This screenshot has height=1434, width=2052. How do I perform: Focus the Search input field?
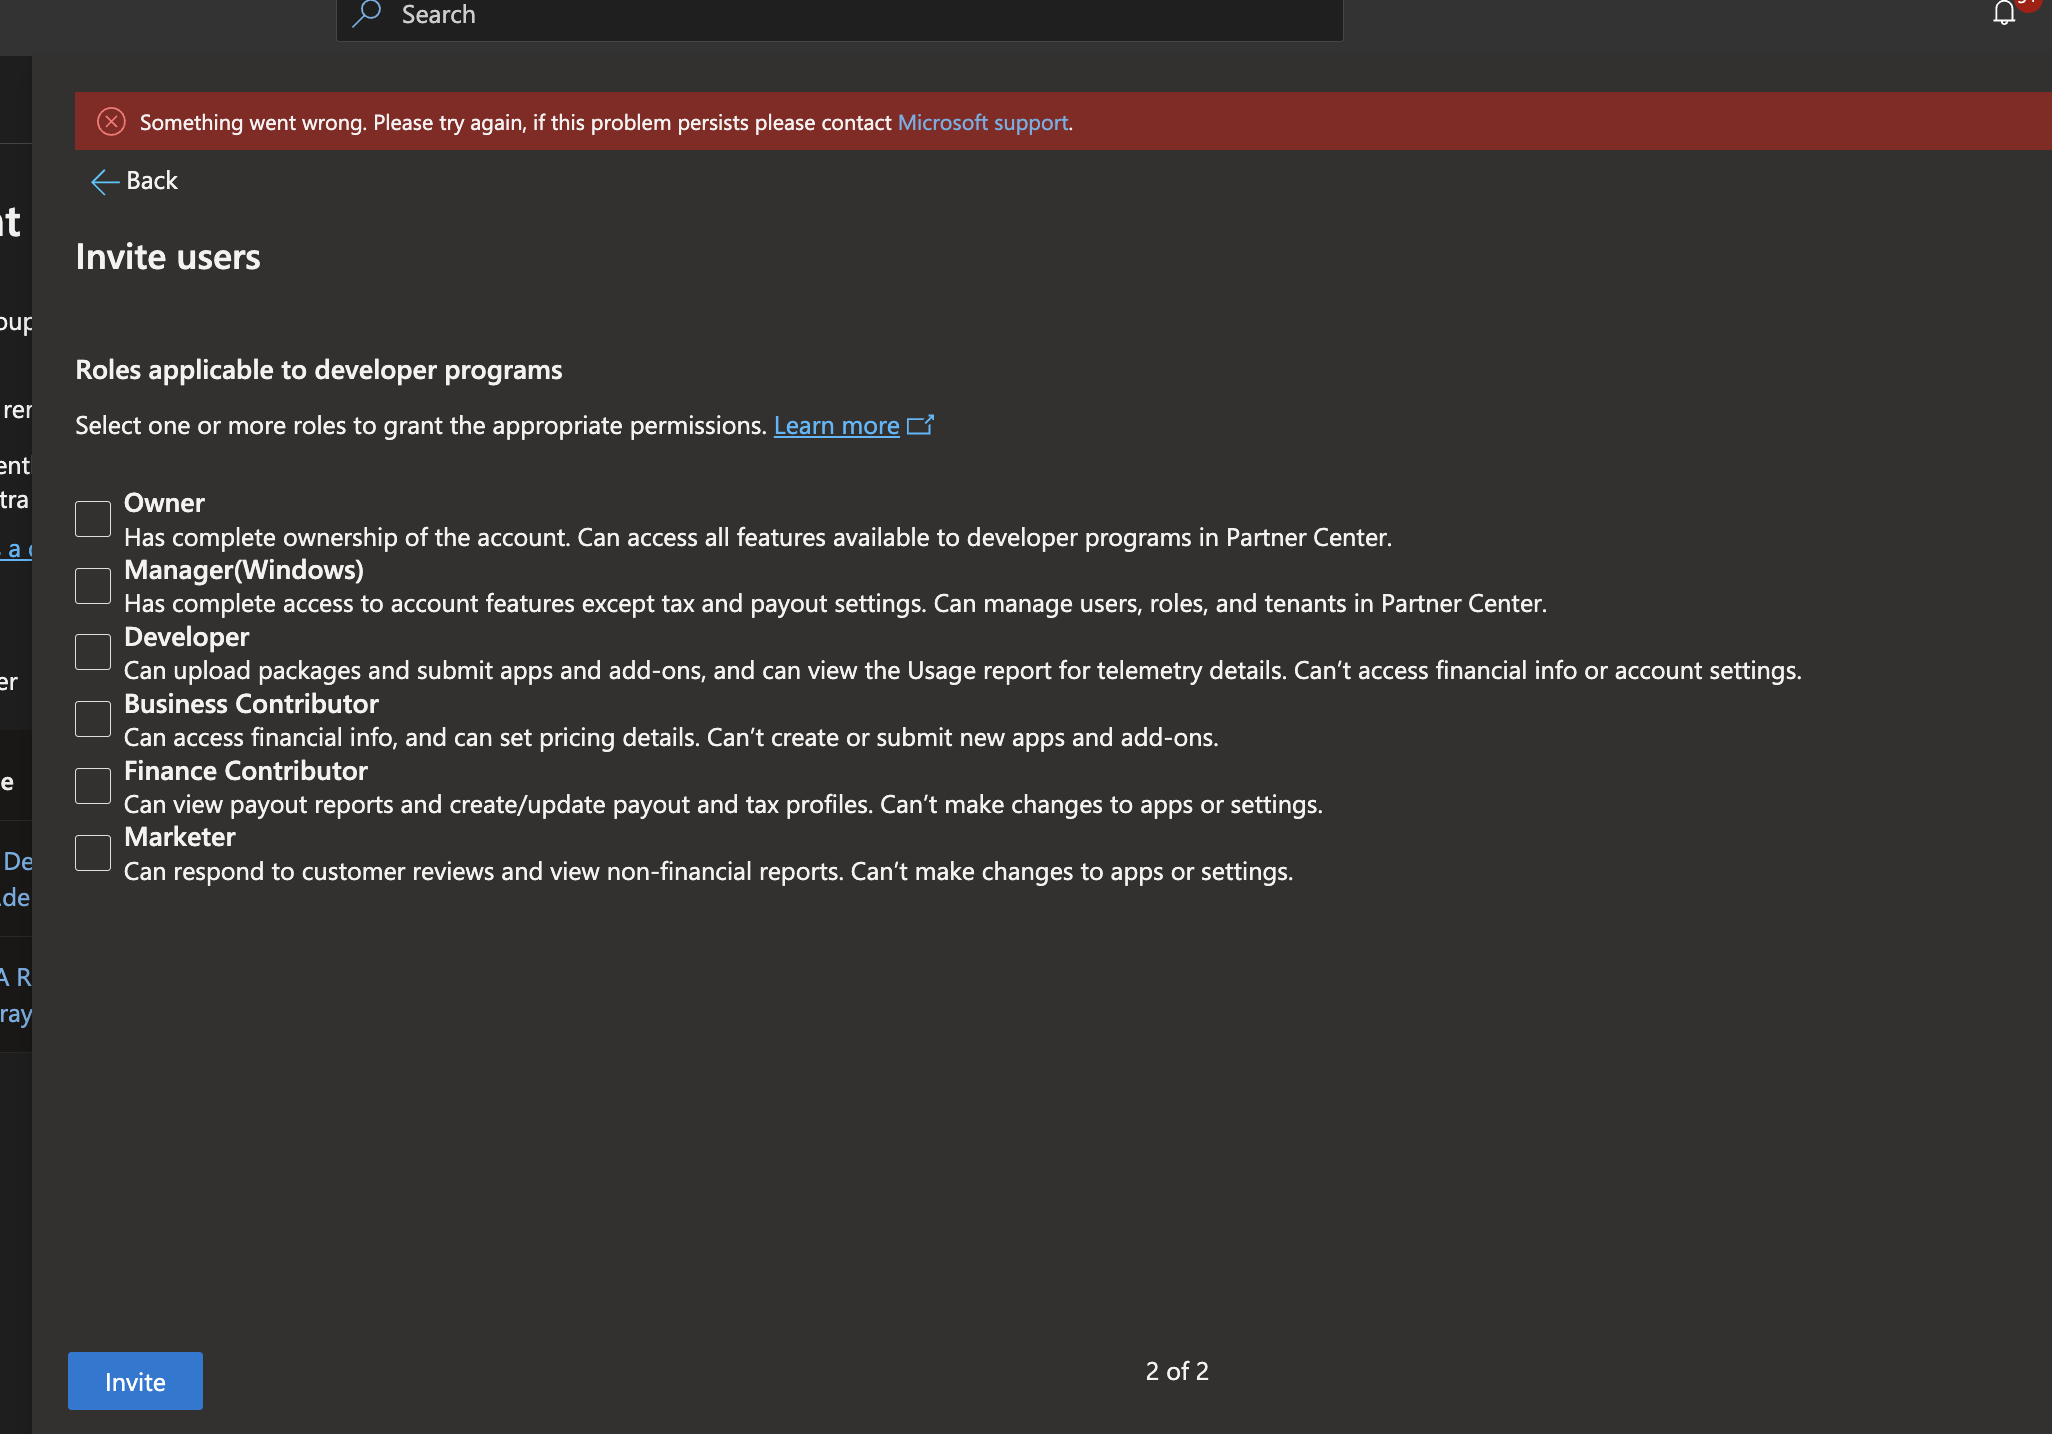coord(840,16)
